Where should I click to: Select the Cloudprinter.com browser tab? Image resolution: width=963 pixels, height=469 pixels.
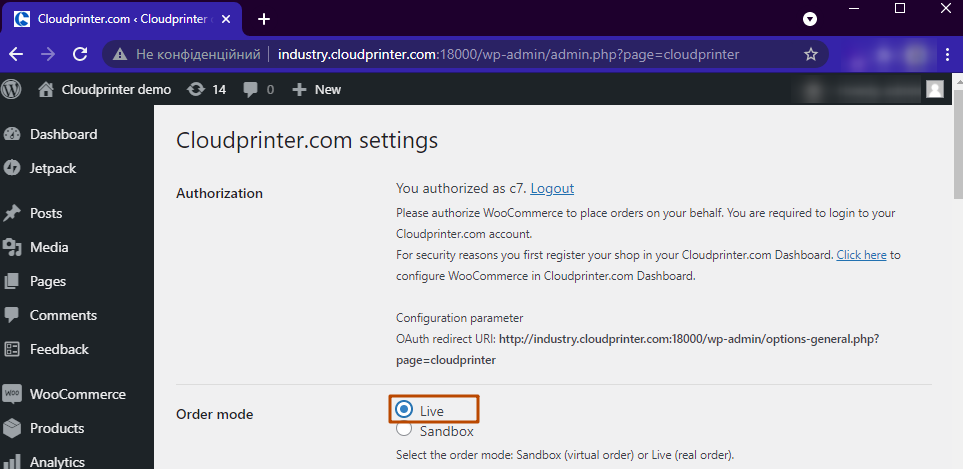coord(123,19)
